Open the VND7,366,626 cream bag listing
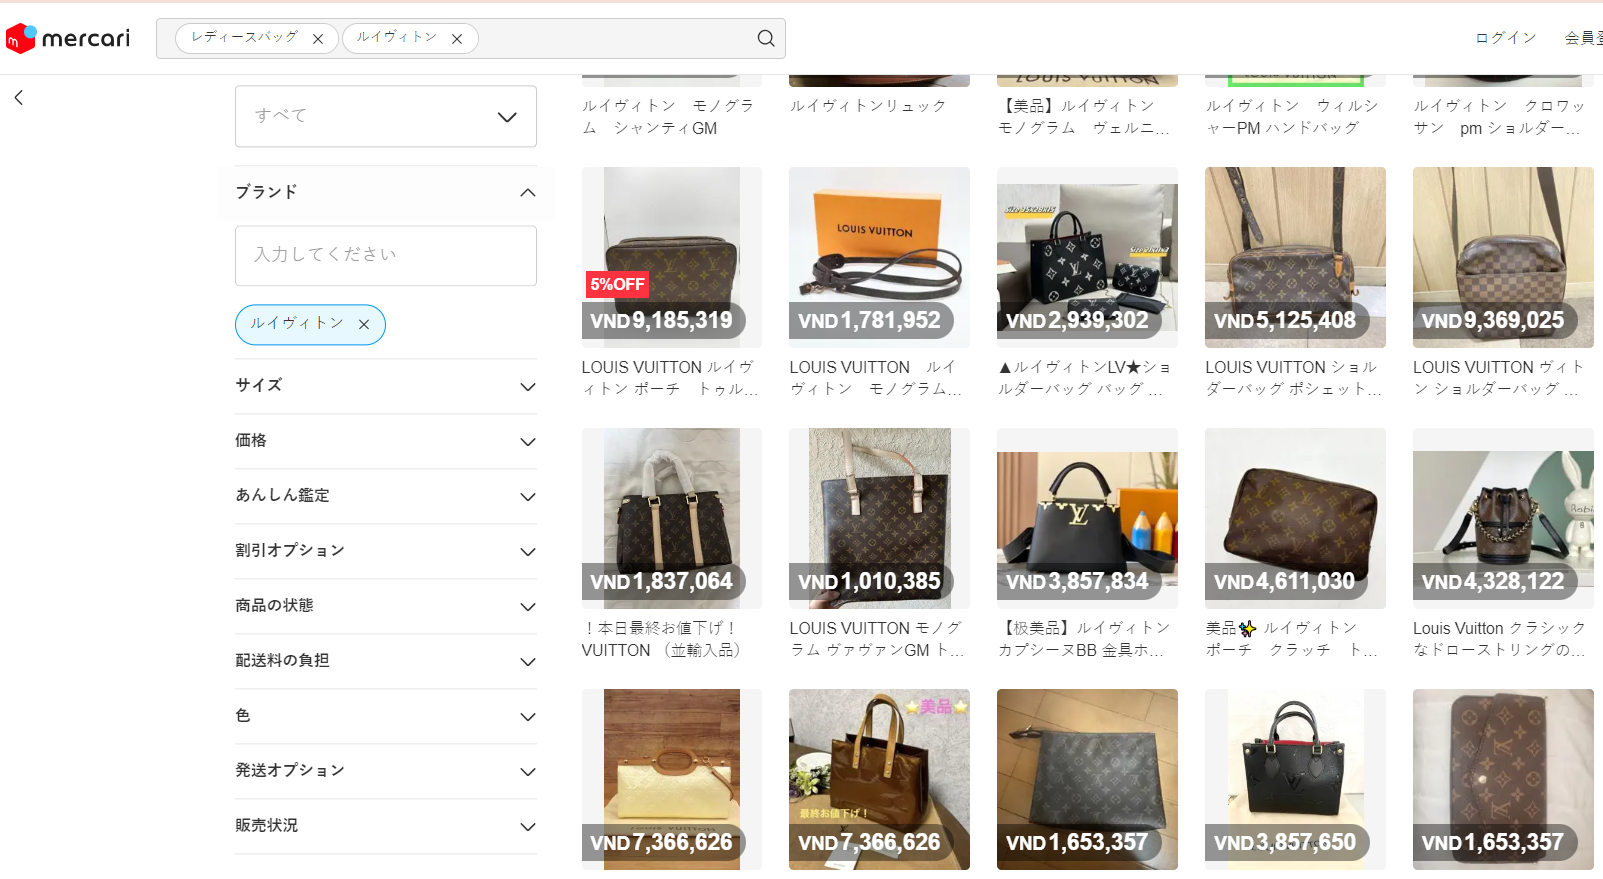Viewport: 1603px width, 879px height. click(x=672, y=779)
